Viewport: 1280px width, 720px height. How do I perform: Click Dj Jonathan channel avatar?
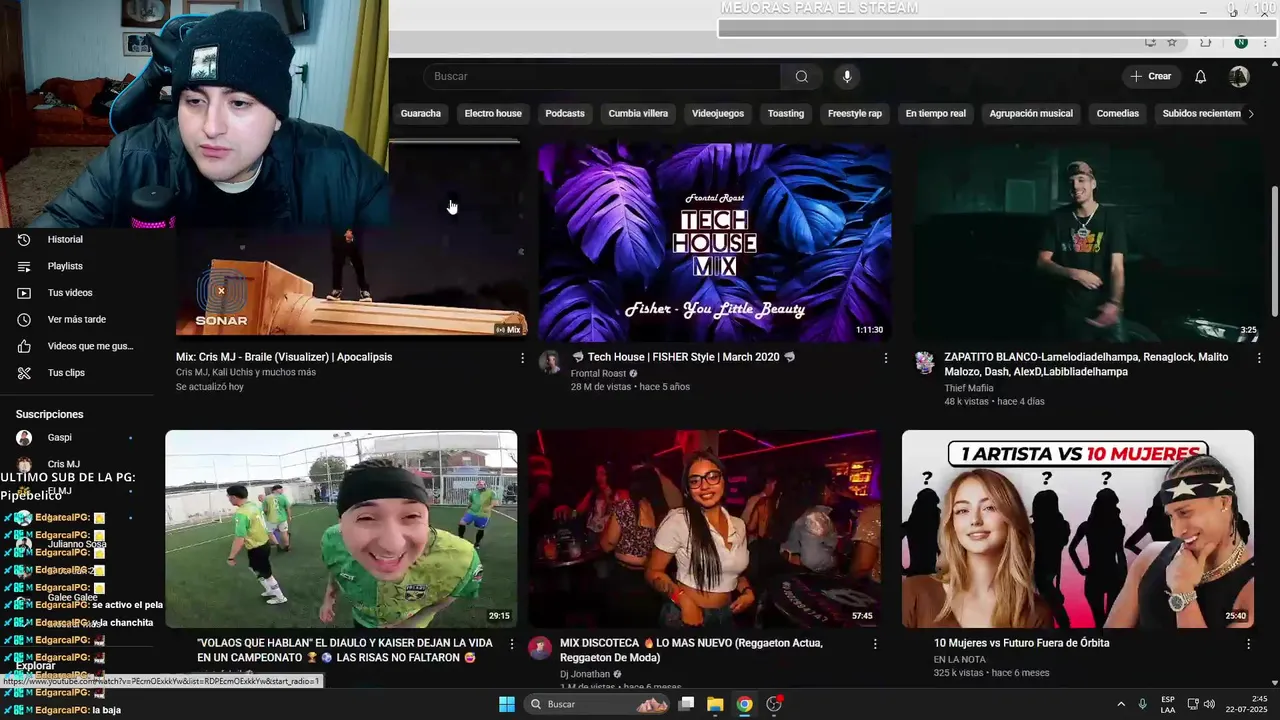point(540,648)
